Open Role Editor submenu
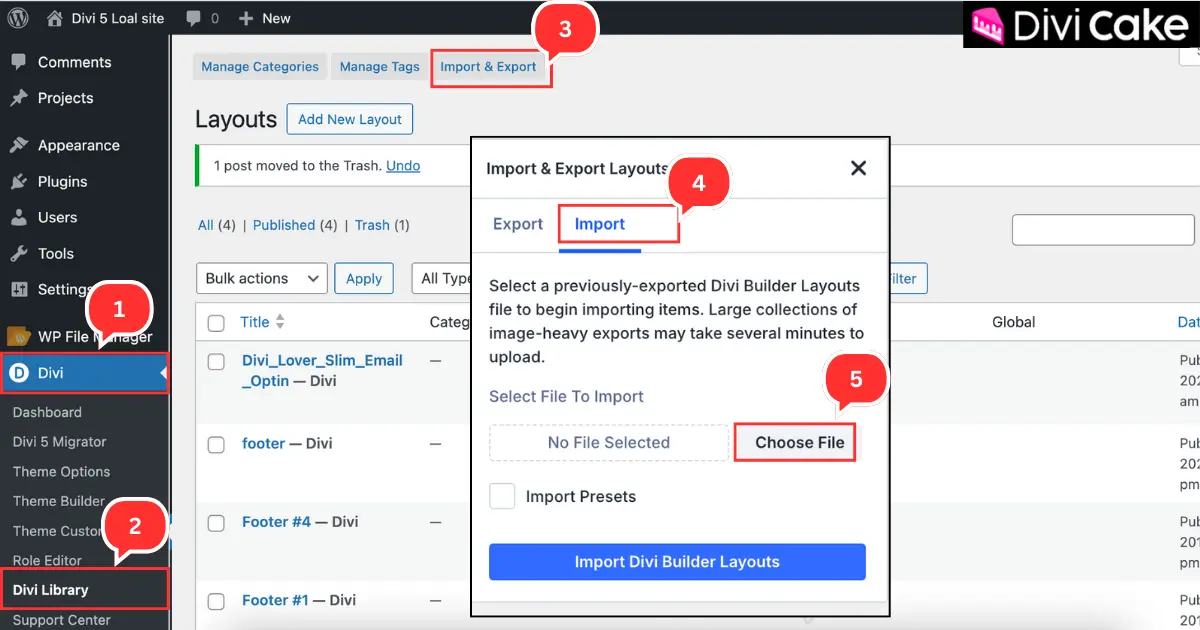Viewport: 1200px width, 630px height. pyautogui.click(x=47, y=561)
